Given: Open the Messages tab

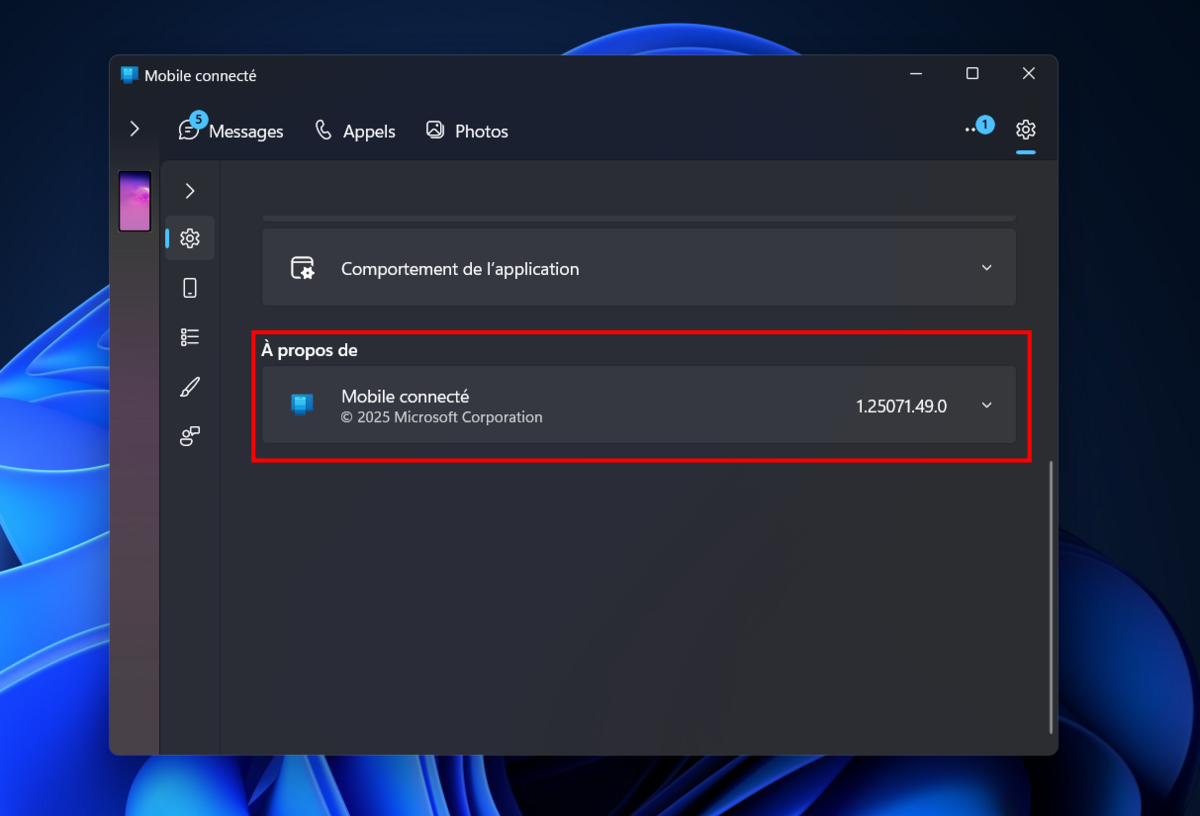Looking at the screenshot, I should pos(231,130).
